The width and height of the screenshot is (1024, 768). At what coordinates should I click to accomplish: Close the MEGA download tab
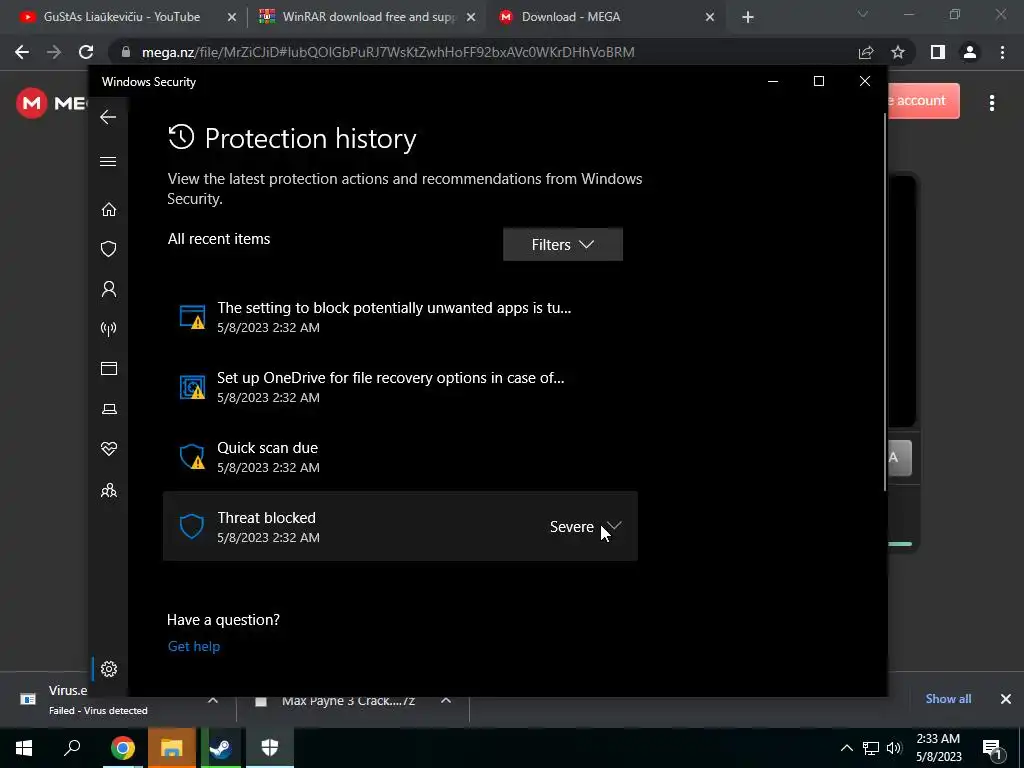click(x=710, y=18)
